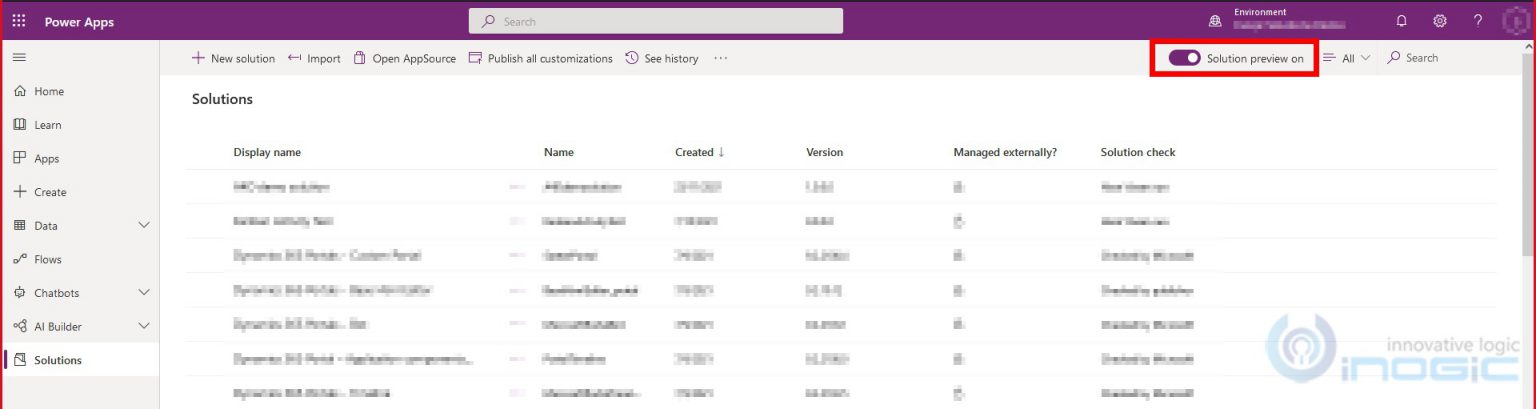Click the top Power Apps search box
The width and height of the screenshot is (1536, 409).
[656, 21]
